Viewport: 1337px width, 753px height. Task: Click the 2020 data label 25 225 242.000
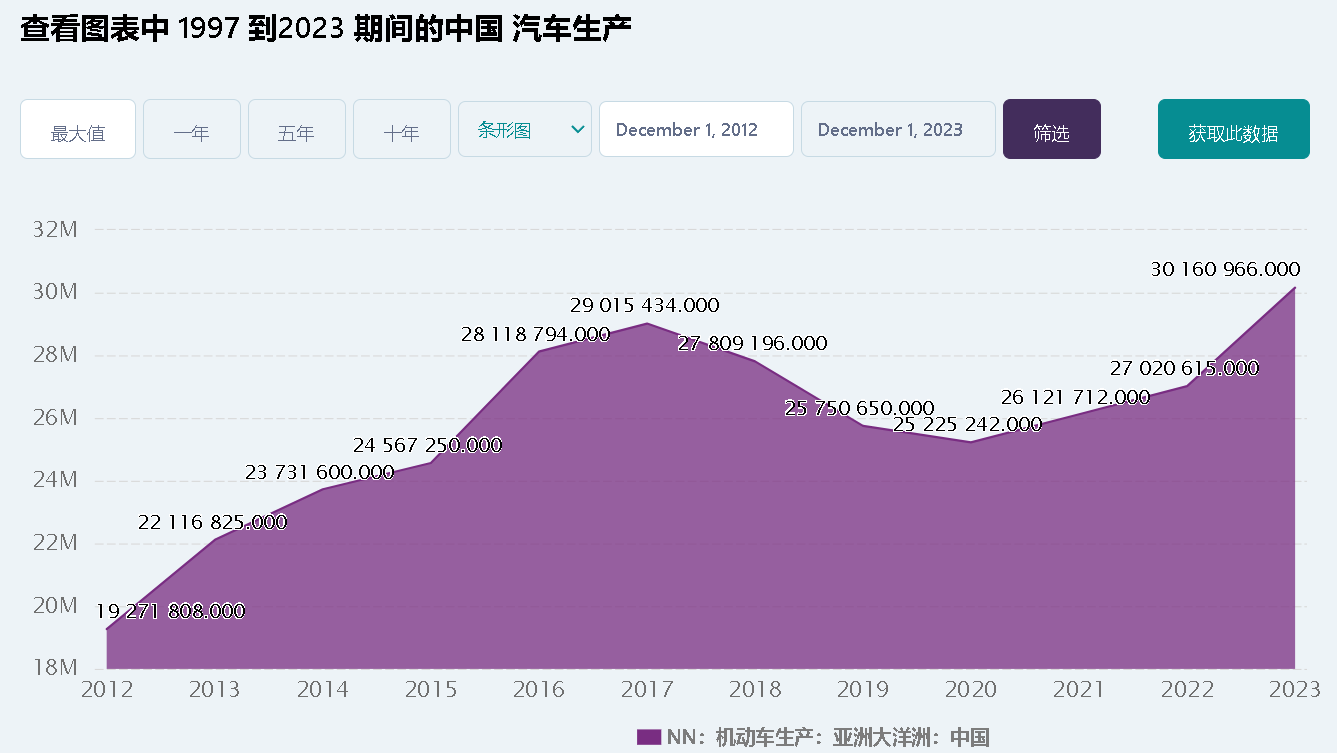pos(967,424)
